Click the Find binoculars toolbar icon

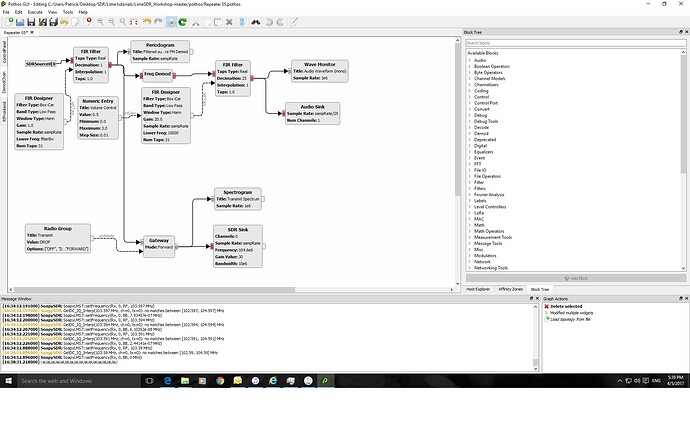pyautogui.click(x=257, y=21)
